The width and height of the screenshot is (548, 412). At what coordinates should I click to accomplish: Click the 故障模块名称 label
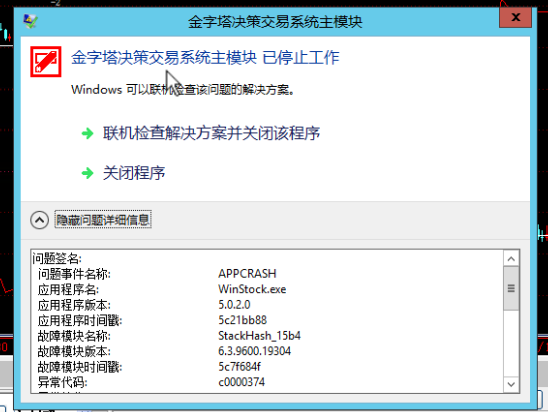click(x=74, y=336)
